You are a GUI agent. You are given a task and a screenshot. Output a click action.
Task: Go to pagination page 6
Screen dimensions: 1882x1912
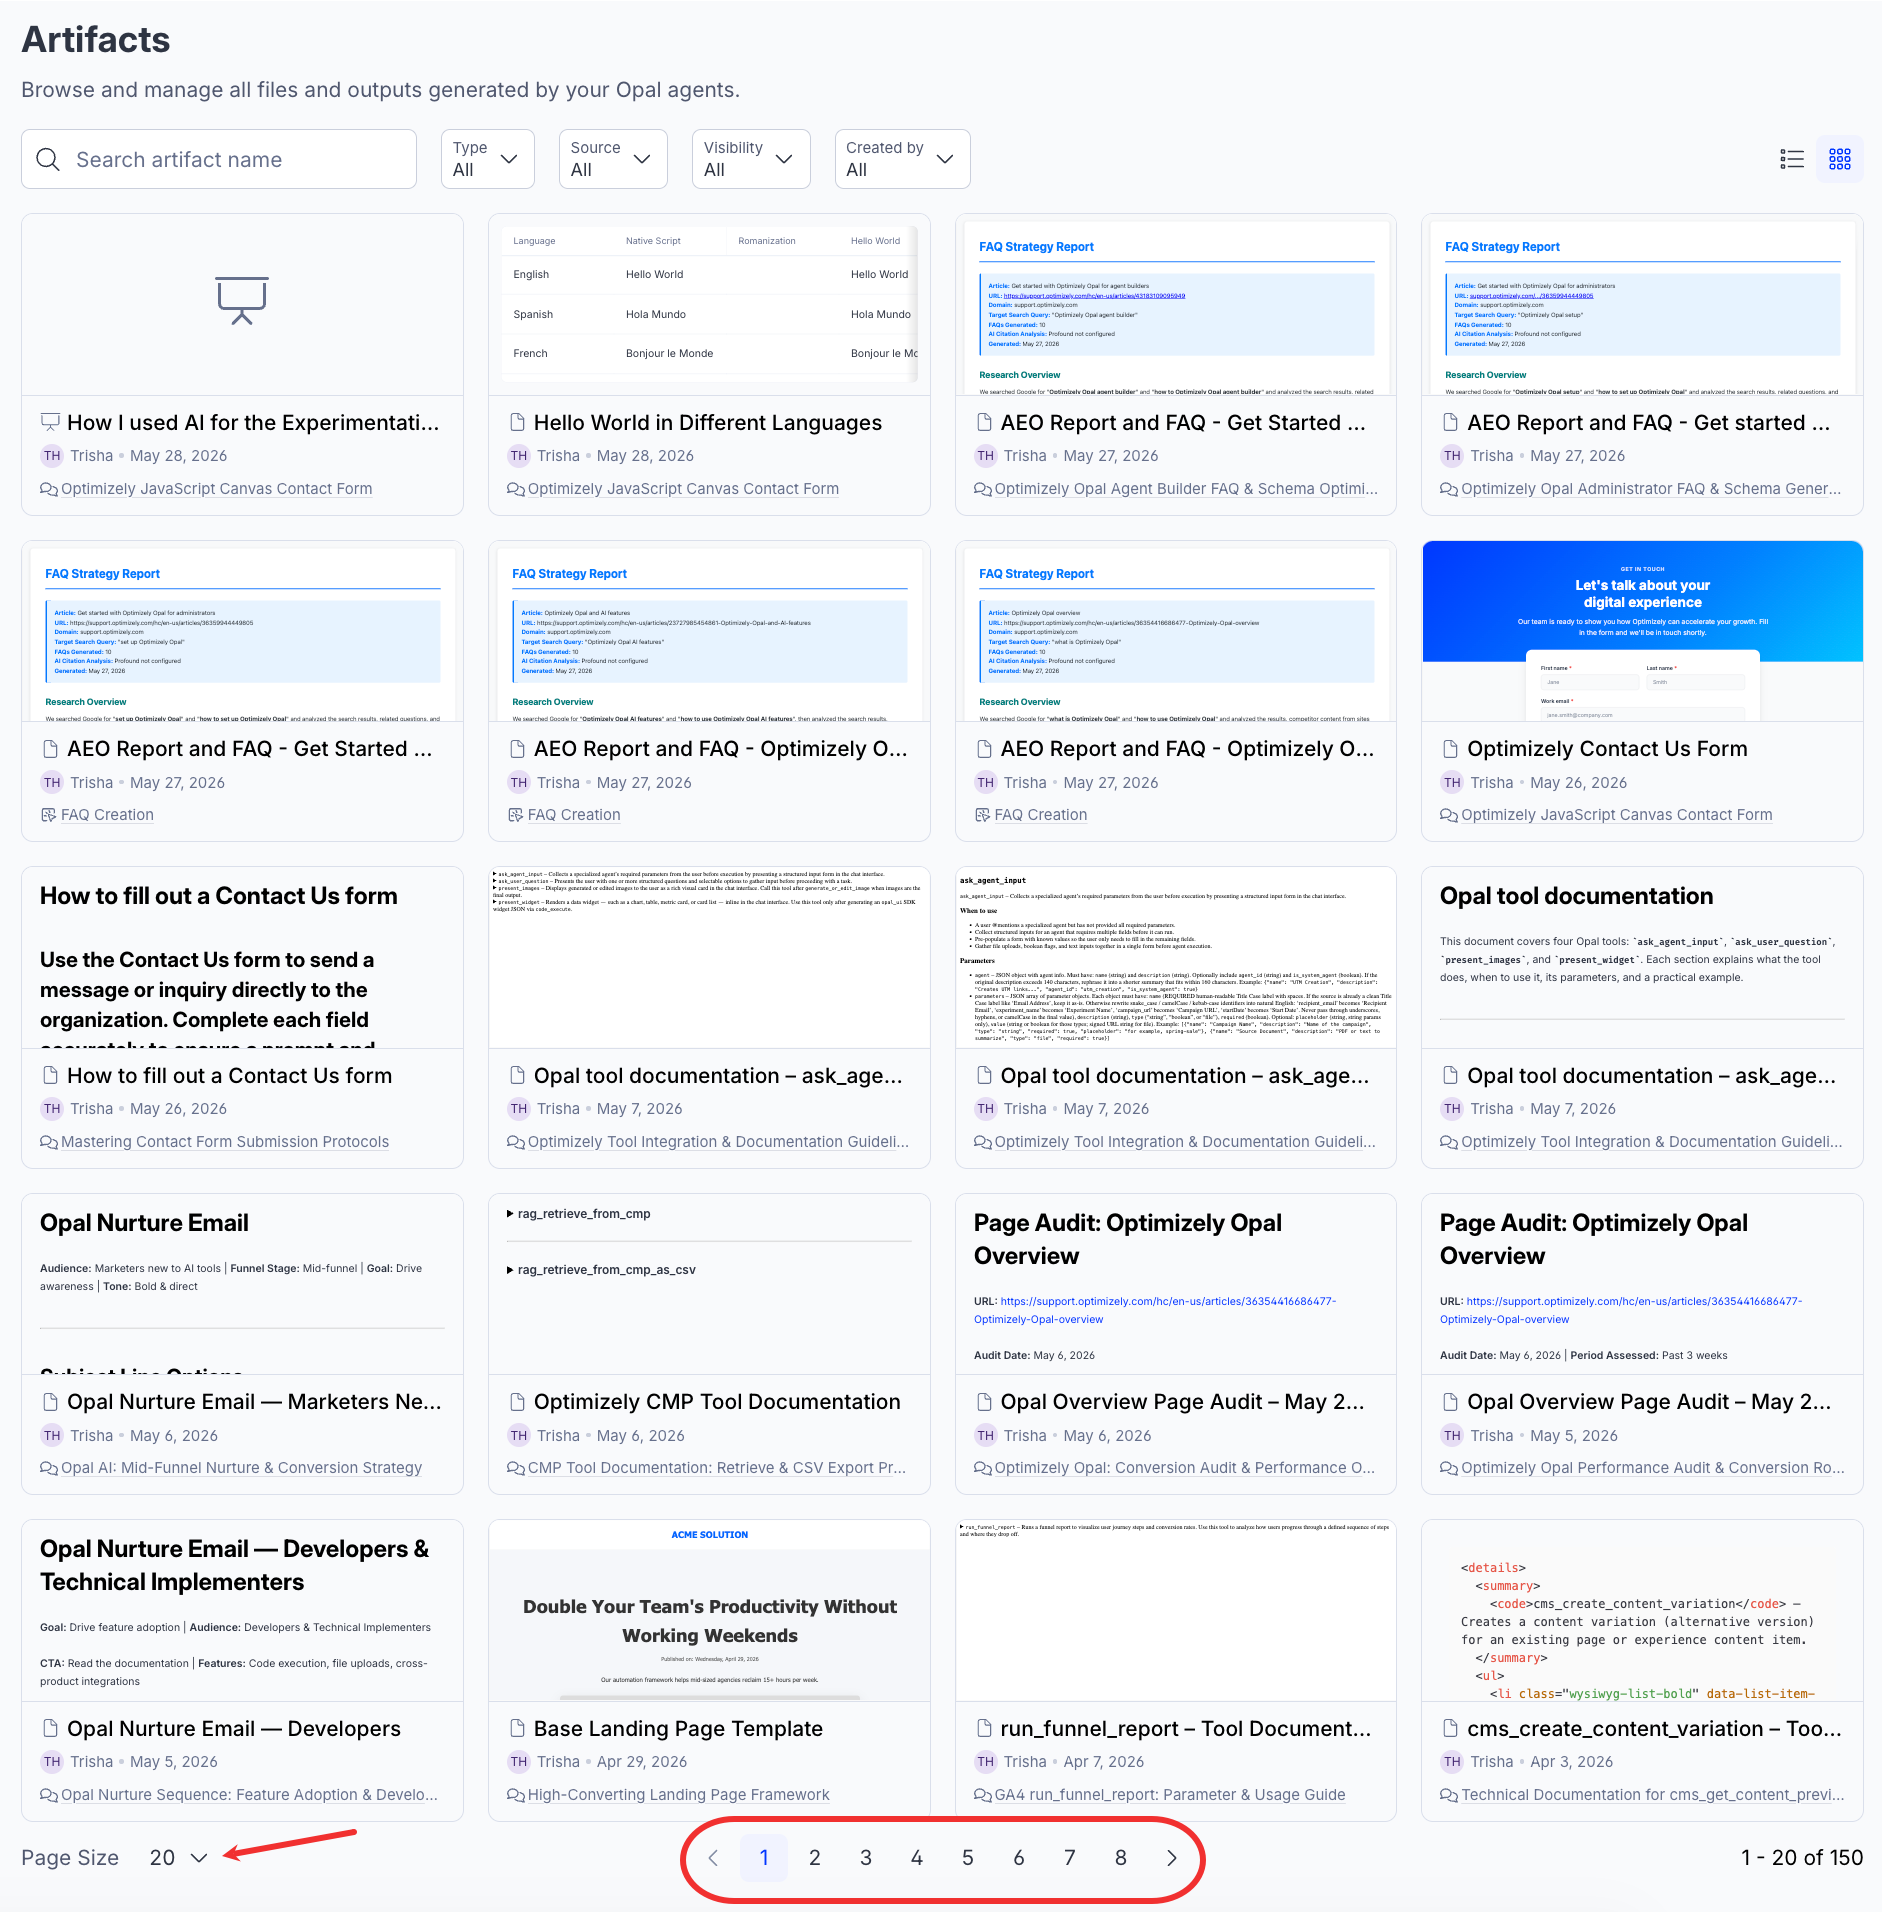point(1019,1858)
